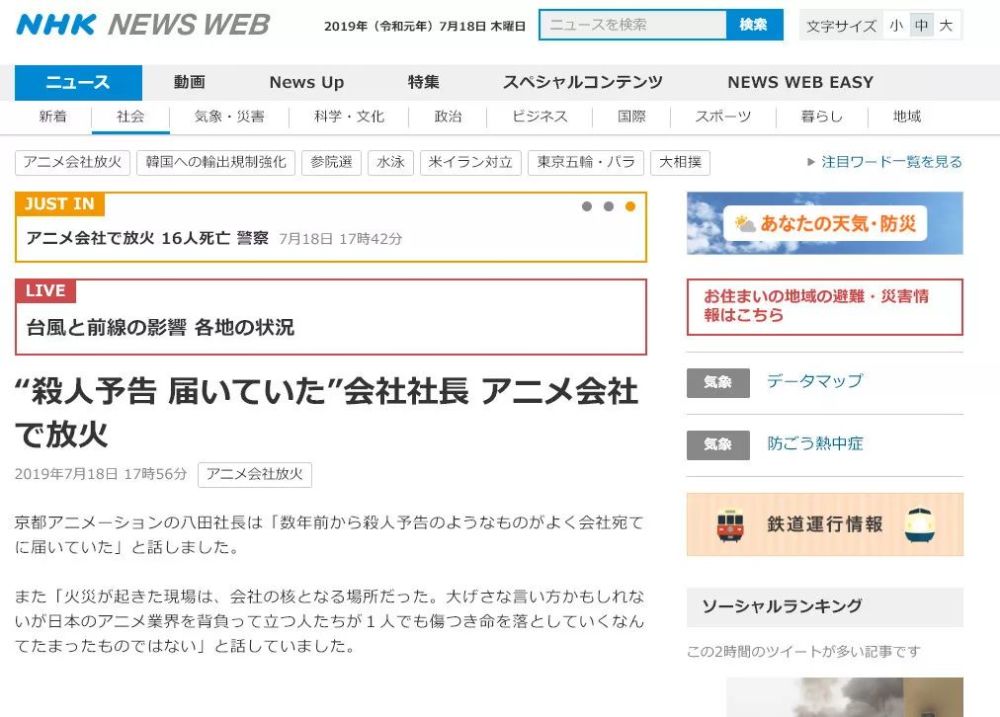Click the 東京五輪・パラ keyword tag
The width and height of the screenshot is (1000, 717).
tap(586, 163)
